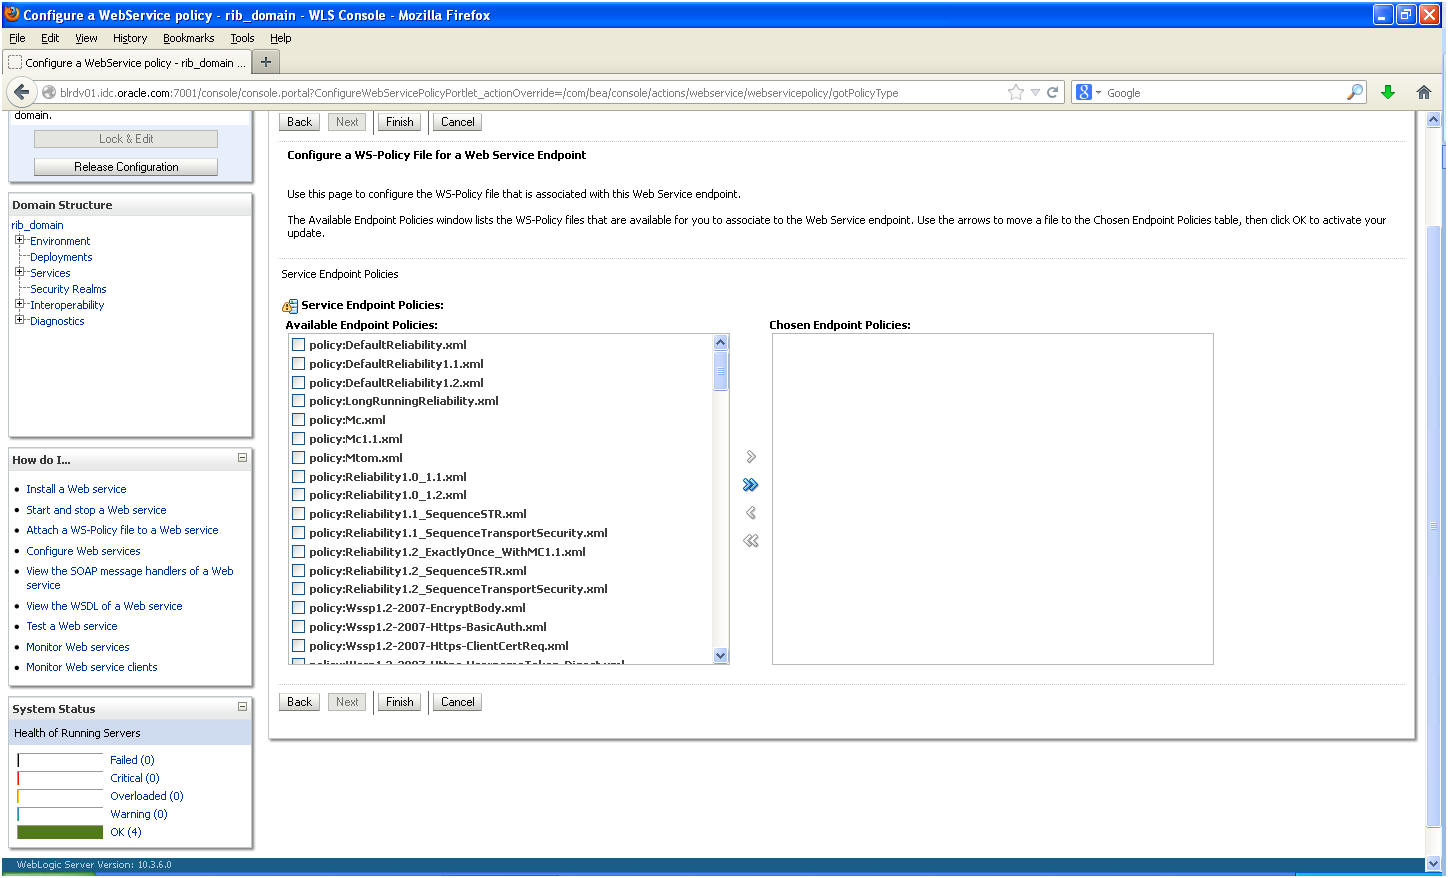Click the Release Configuration button
Image resolution: width=1448 pixels, height=878 pixels.
point(126,167)
